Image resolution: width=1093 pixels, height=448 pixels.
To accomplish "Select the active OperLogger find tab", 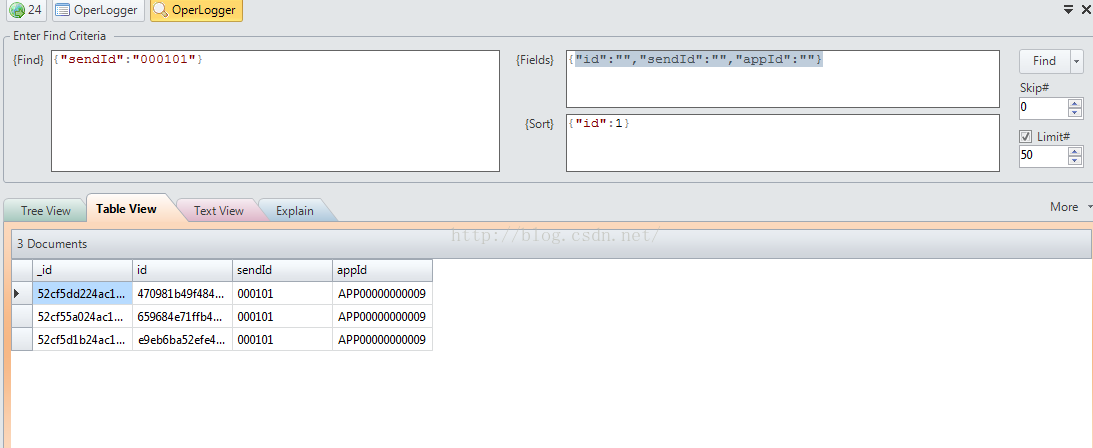I will pos(196,10).
